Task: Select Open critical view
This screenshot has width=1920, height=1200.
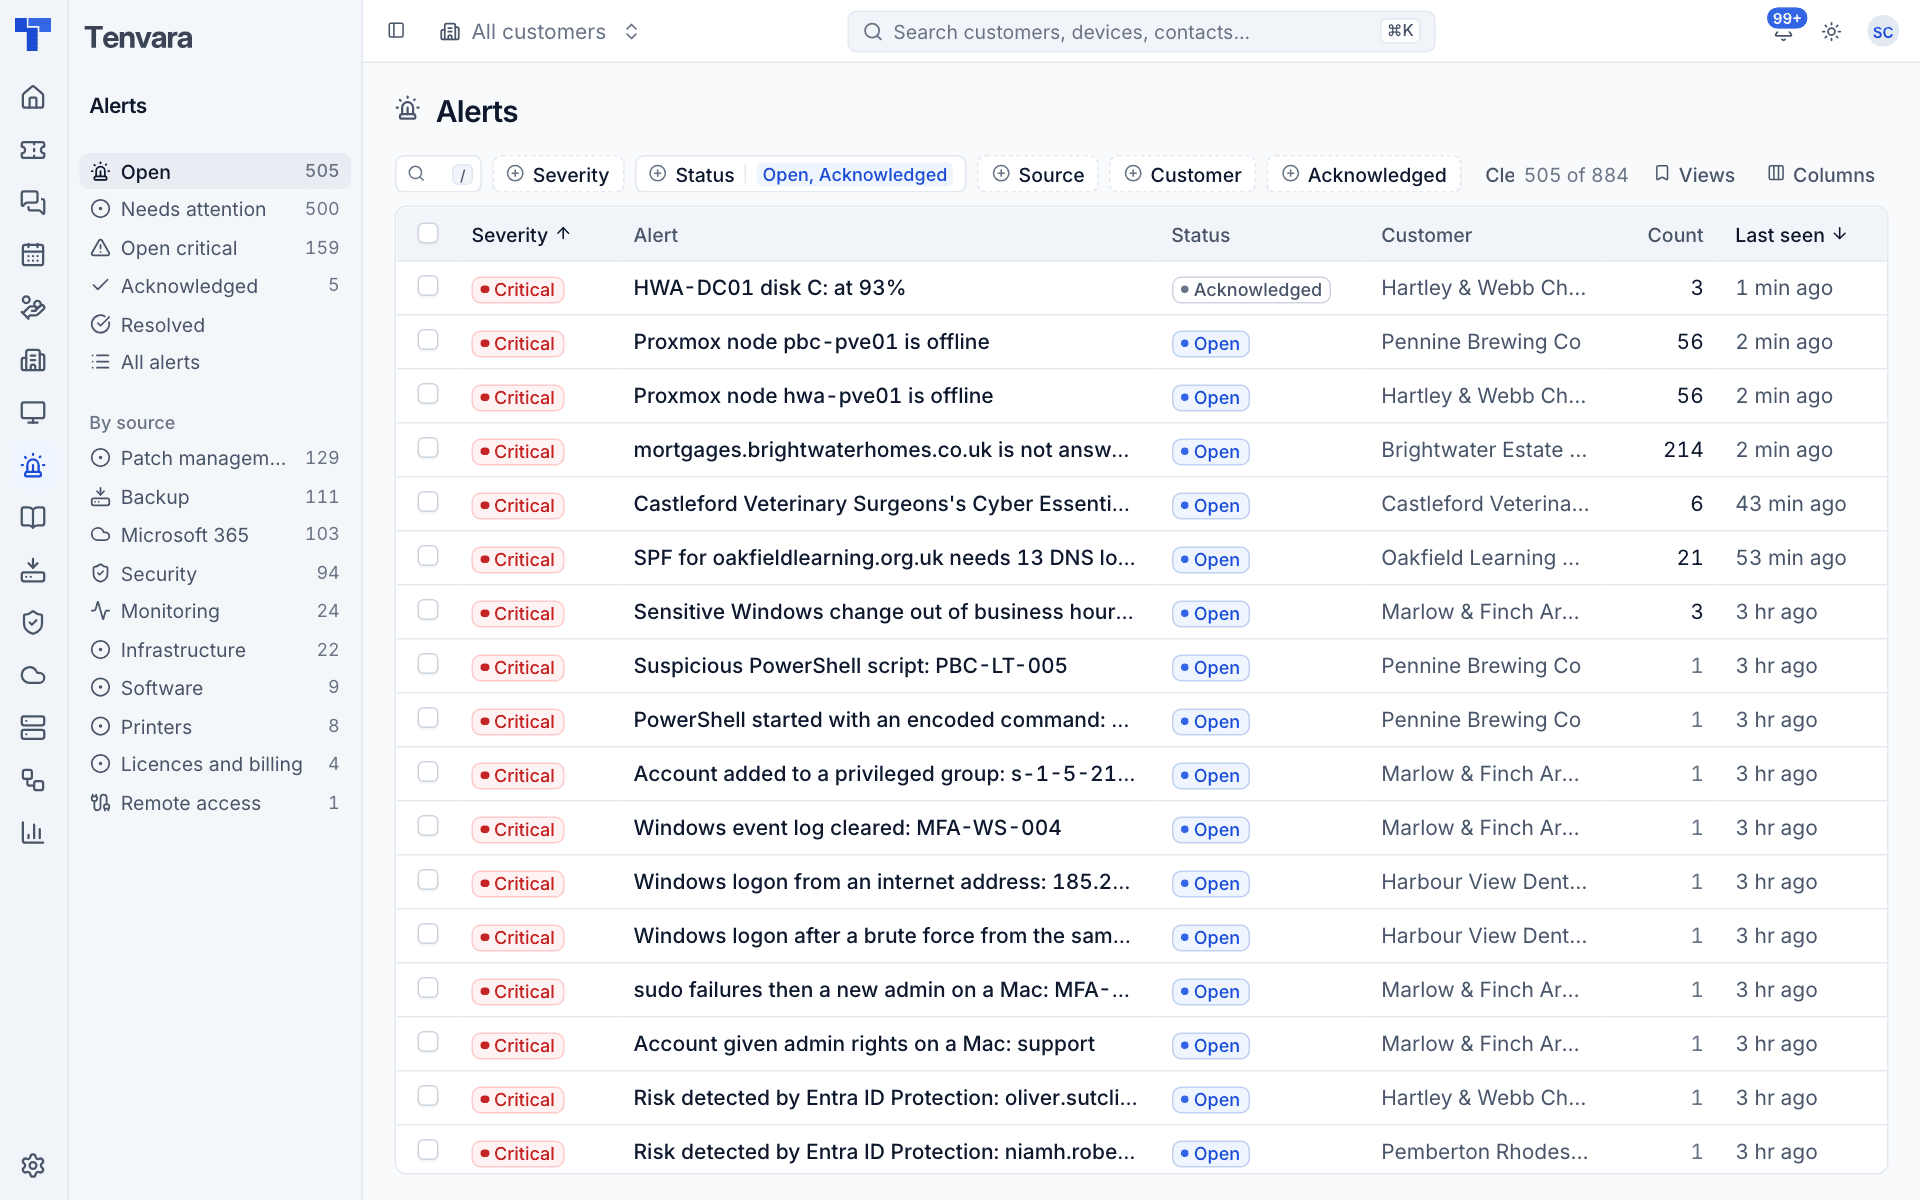Action: coord(215,248)
